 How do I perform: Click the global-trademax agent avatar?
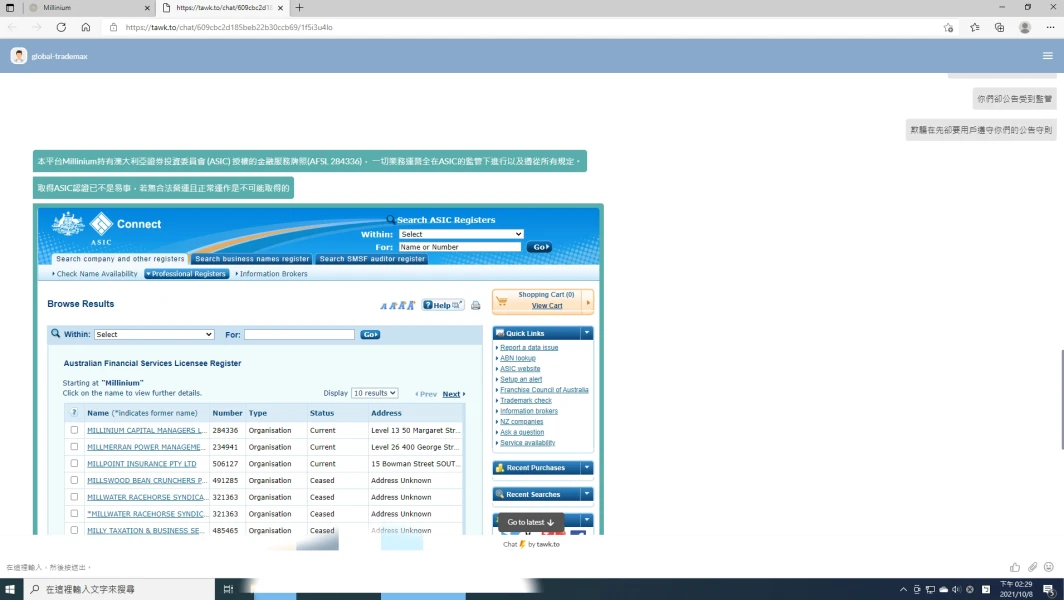coord(18,56)
